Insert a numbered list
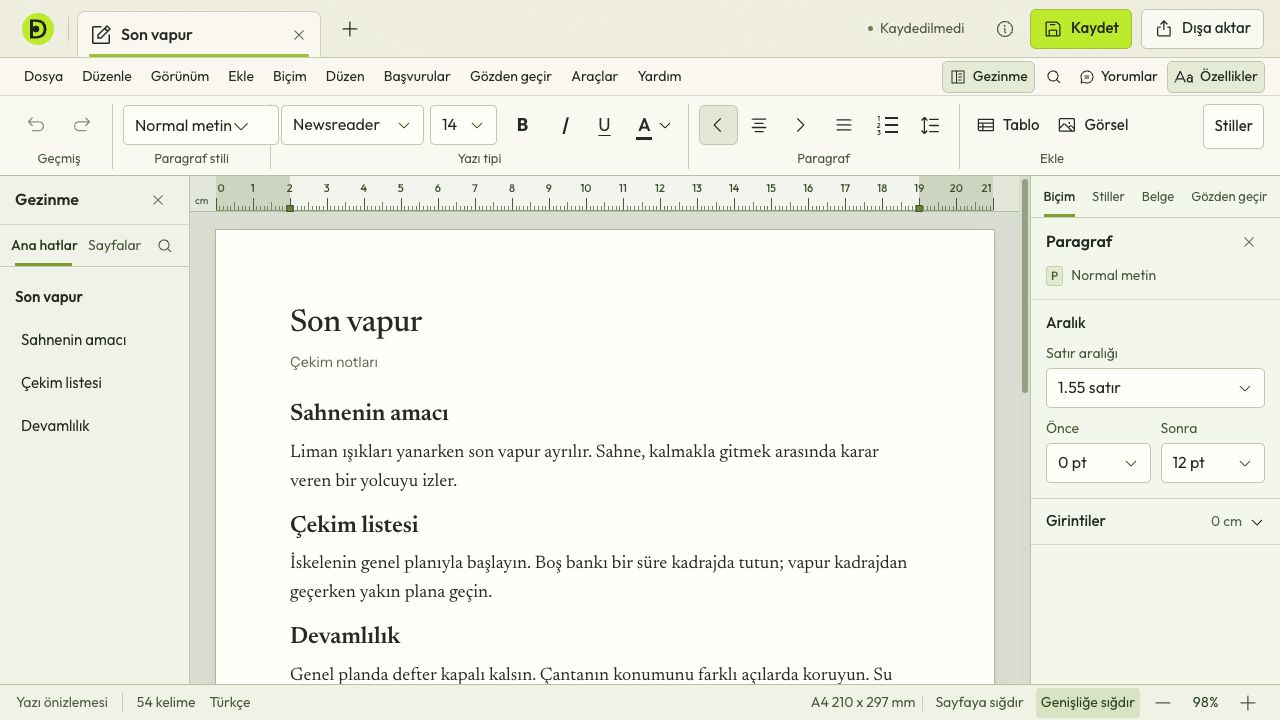1280x720 pixels. tap(887, 125)
